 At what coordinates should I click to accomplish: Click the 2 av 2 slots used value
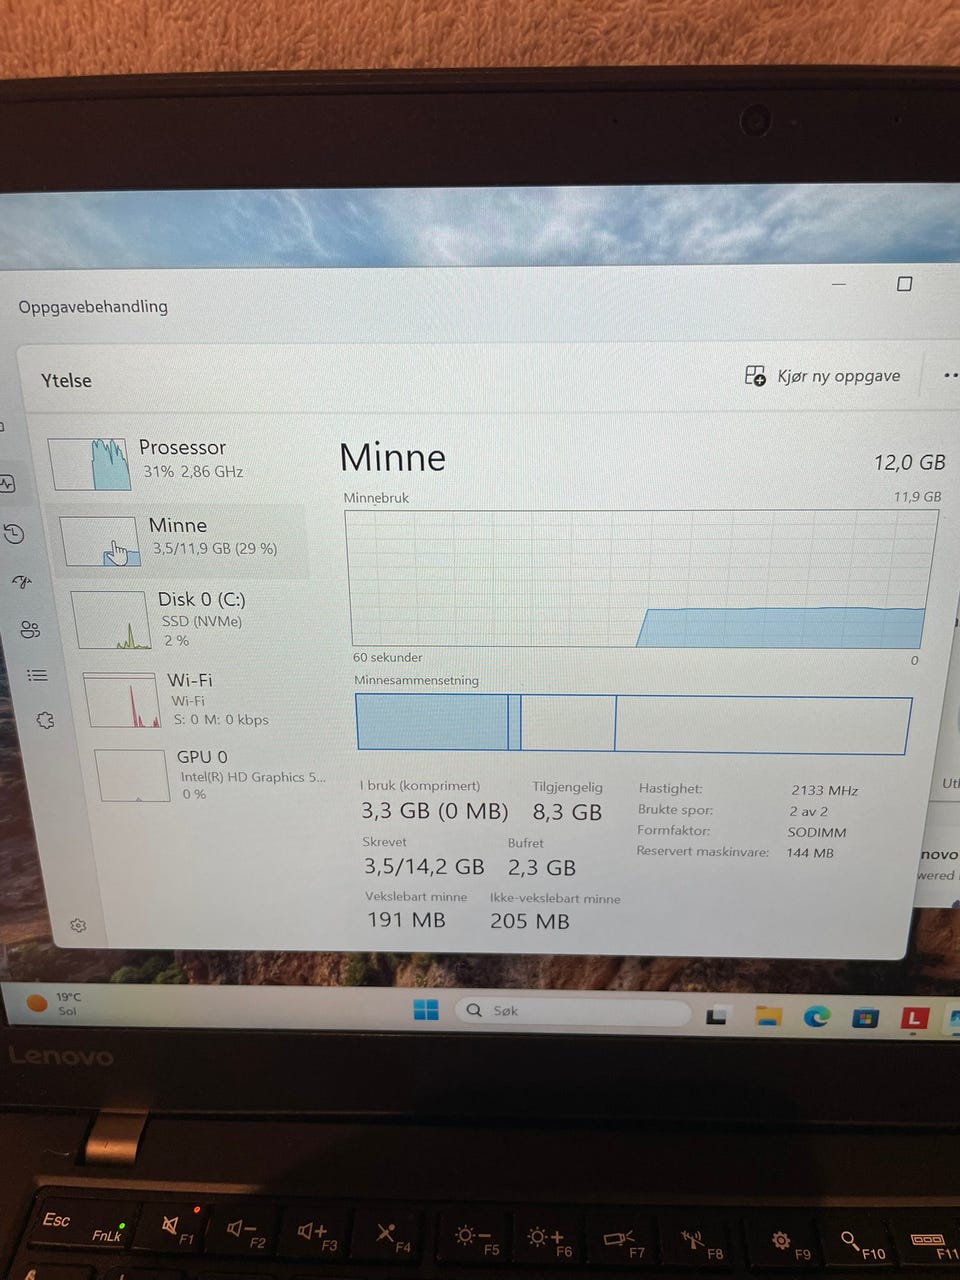[x=809, y=811]
